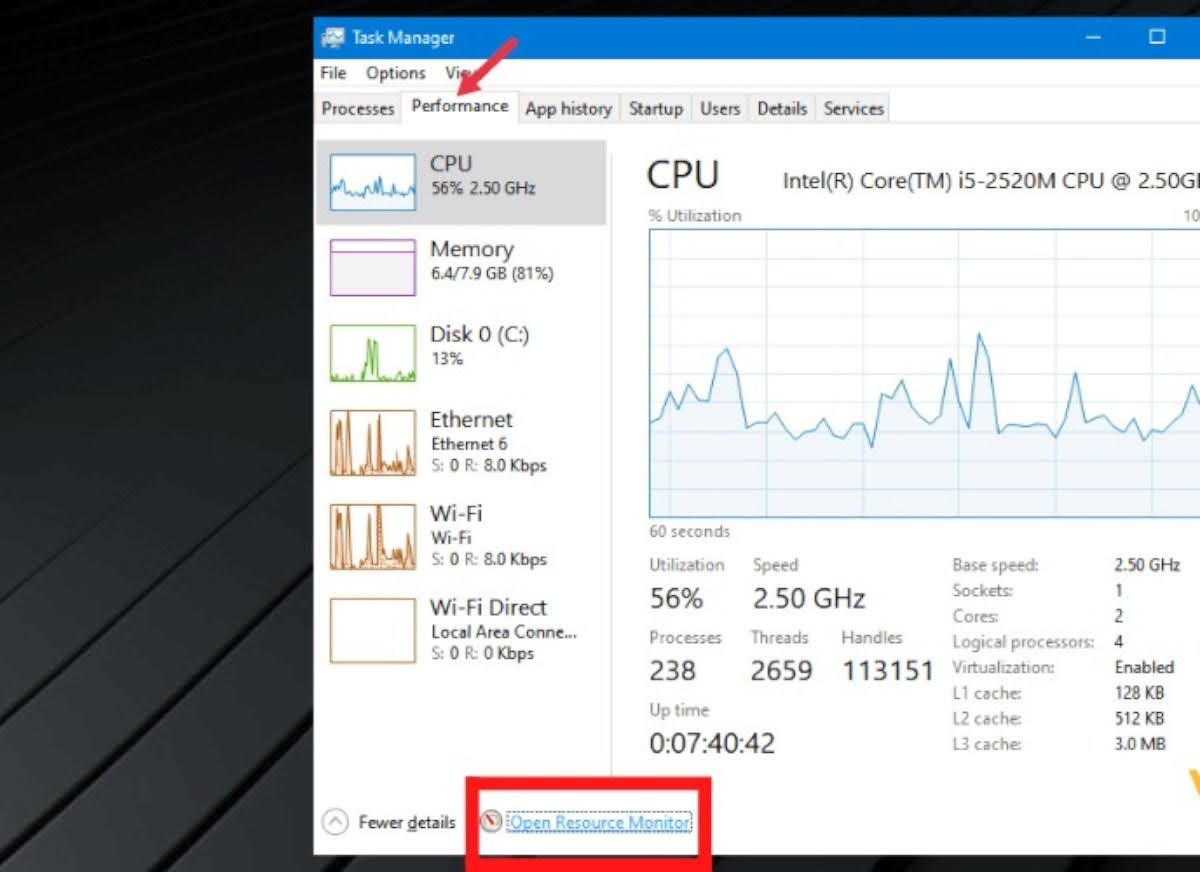Select the Disk 0 (C:) graph thumbnail
The height and width of the screenshot is (872, 1200).
(x=373, y=353)
